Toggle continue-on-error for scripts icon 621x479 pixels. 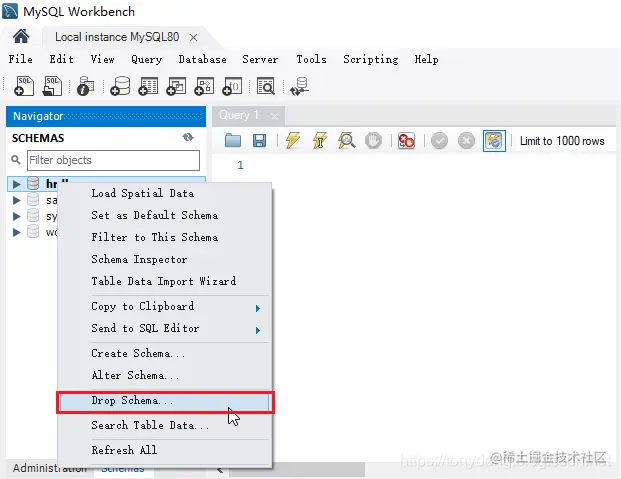point(406,141)
